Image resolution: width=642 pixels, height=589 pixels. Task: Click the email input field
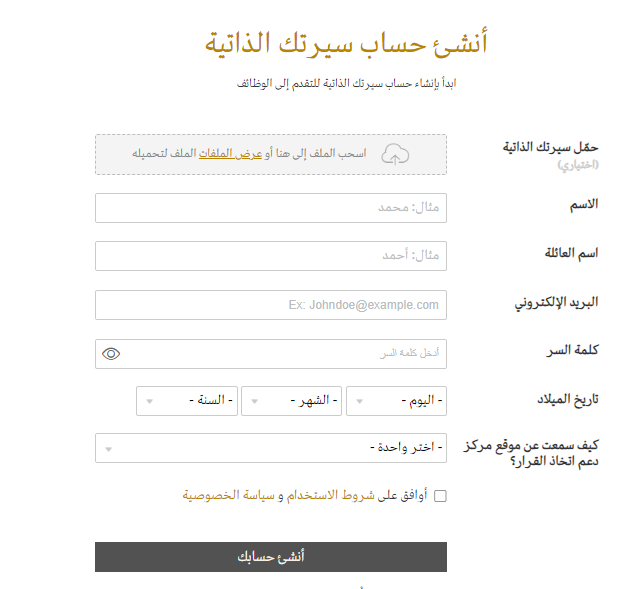point(271,305)
